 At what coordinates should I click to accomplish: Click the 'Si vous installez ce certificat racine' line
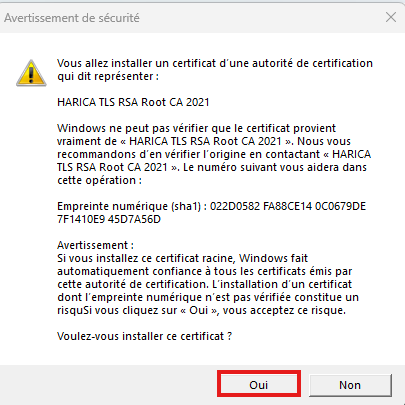(x=182, y=258)
